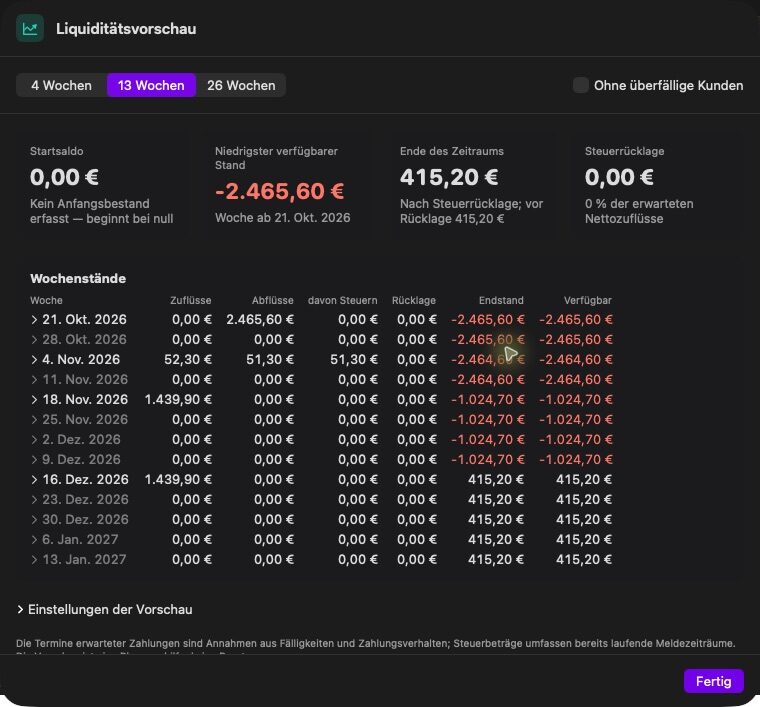Image resolution: width=760 pixels, height=707 pixels.
Task: Click Zuflüsse 1.439,90 € in 16. Dez. row
Action: pos(178,480)
